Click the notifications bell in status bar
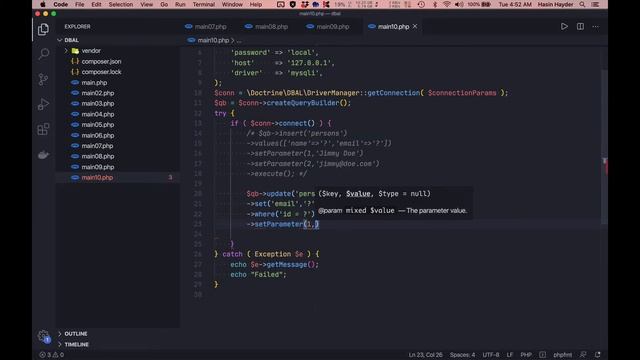This screenshot has height=360, width=640. pyautogui.click(x=598, y=355)
